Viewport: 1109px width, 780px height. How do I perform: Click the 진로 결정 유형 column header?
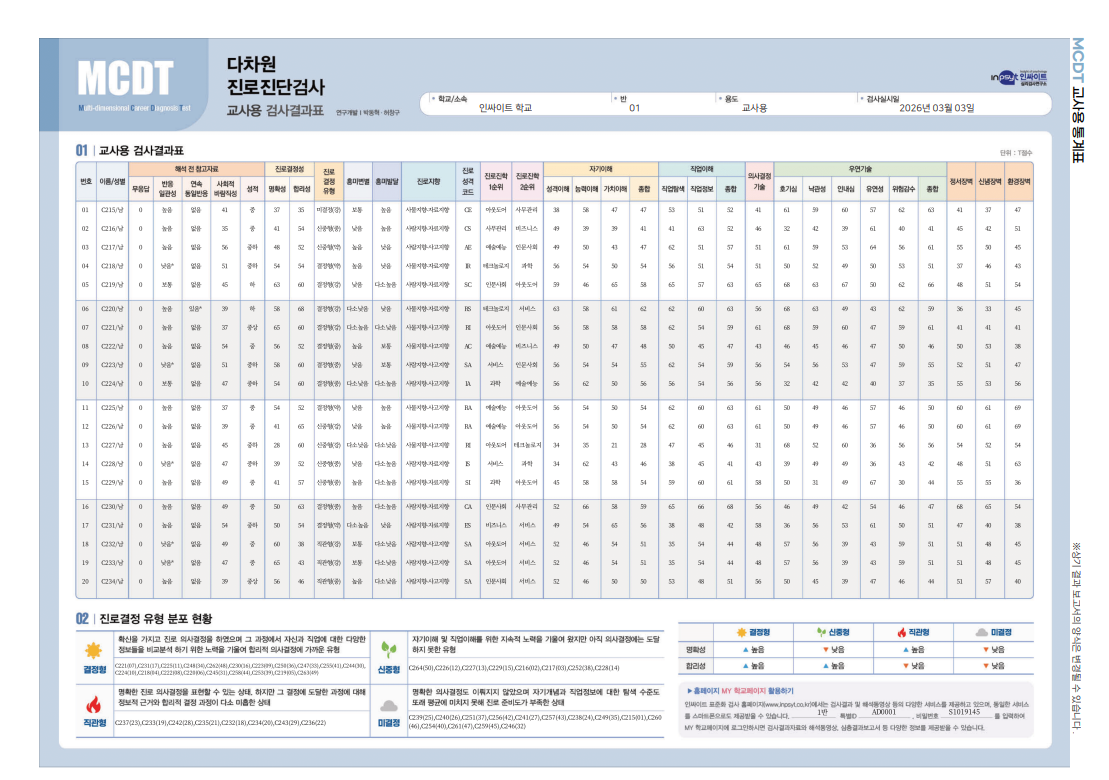pos(329,182)
